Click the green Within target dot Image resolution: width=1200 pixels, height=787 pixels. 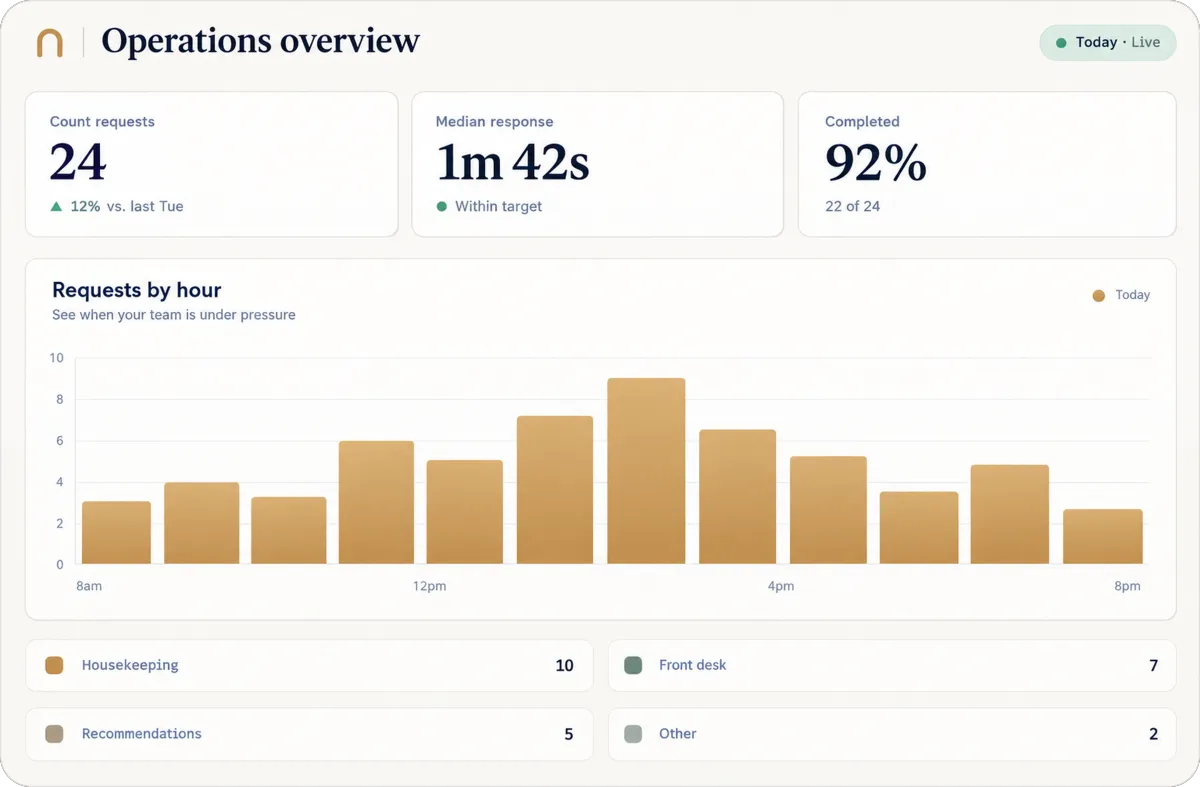(441, 206)
